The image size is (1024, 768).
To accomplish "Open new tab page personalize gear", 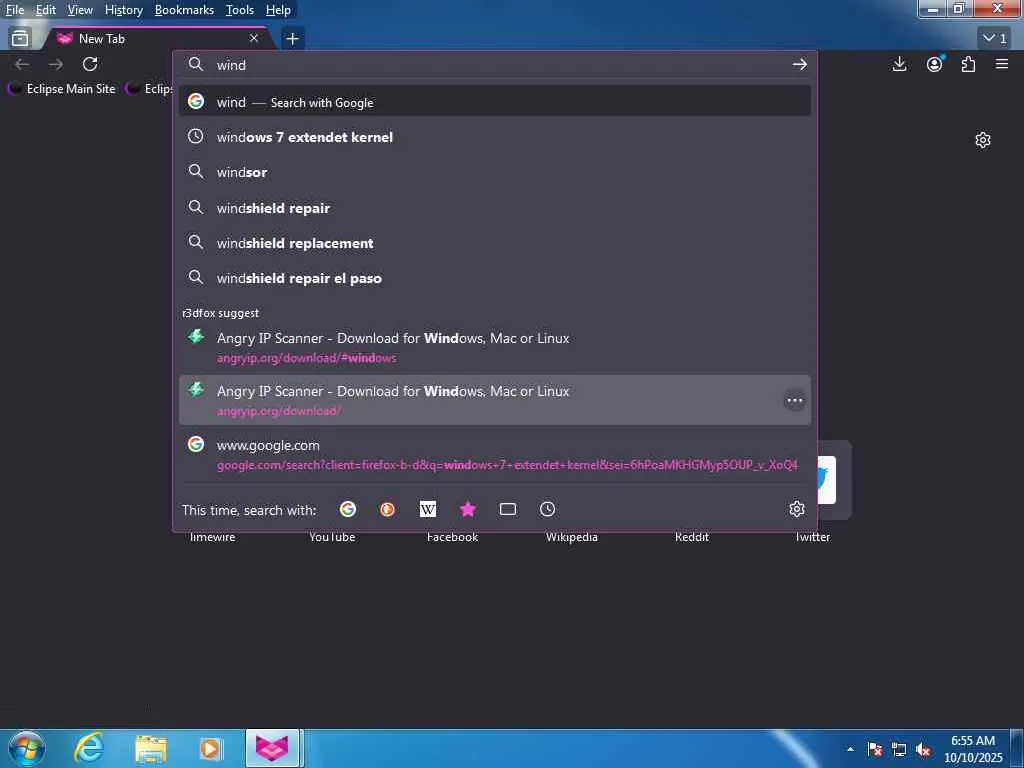I will 983,140.
